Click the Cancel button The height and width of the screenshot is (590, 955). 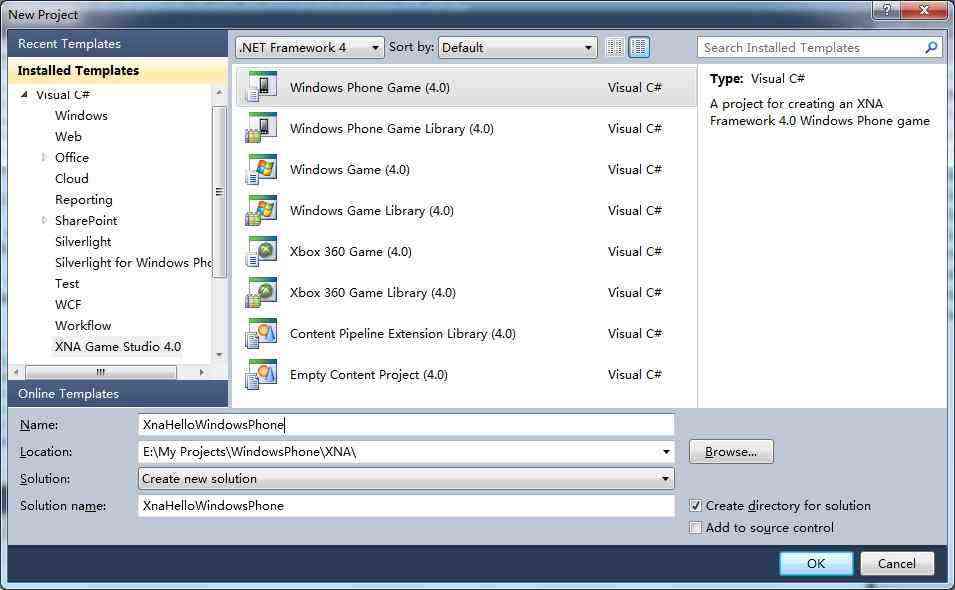[897, 563]
